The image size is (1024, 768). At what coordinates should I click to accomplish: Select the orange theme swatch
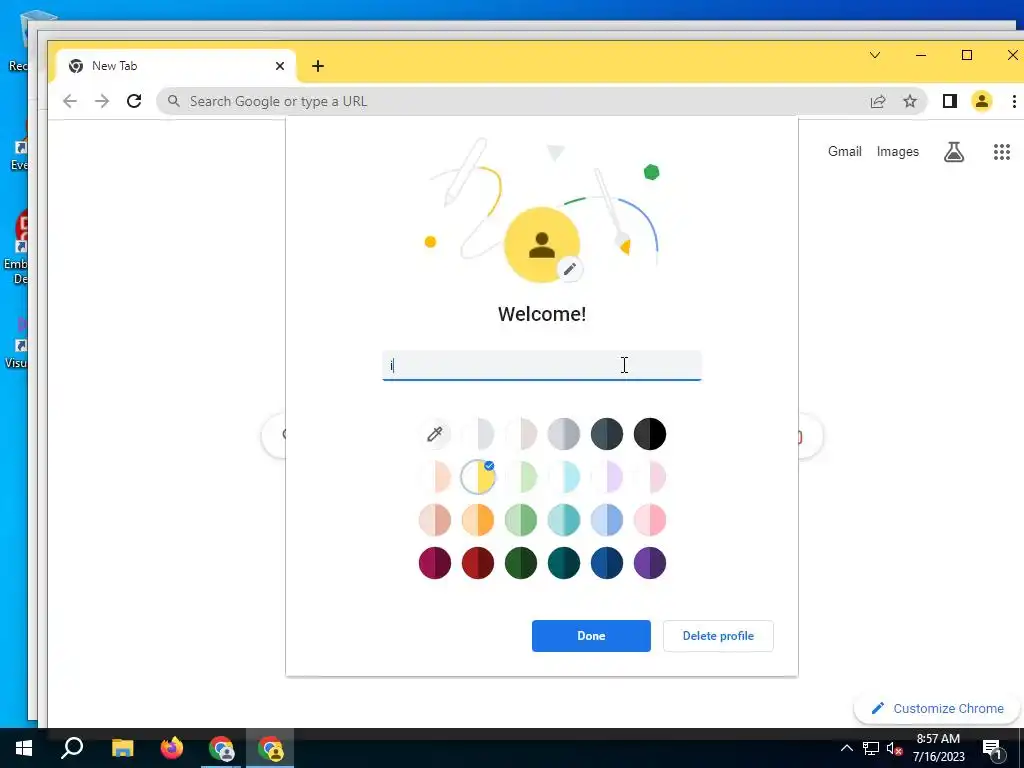(x=478, y=520)
